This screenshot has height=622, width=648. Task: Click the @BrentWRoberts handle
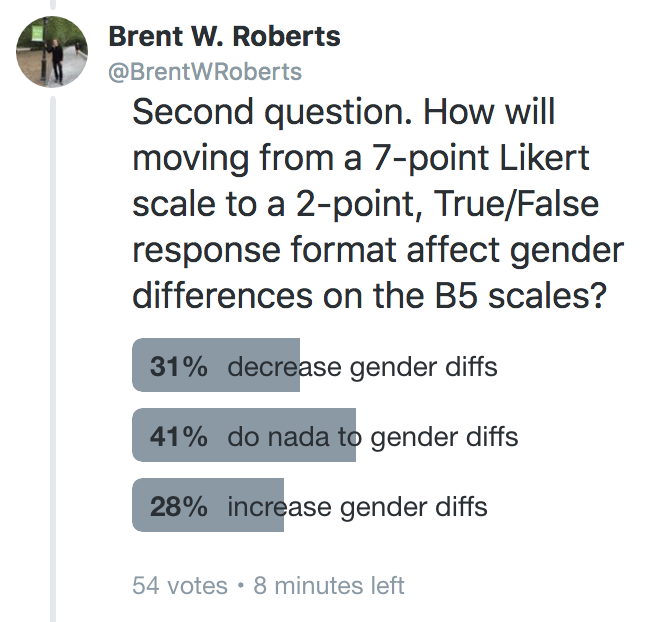204,72
